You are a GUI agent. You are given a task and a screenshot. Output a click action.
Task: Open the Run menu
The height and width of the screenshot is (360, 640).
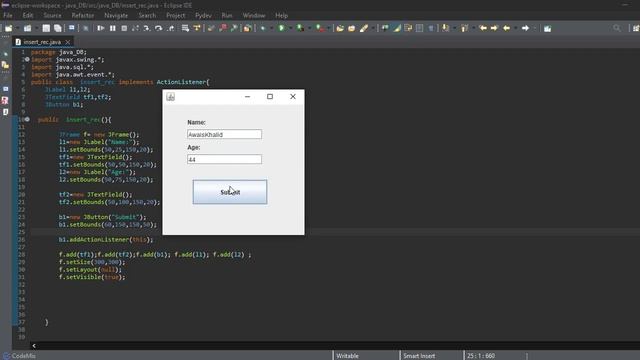point(227,16)
